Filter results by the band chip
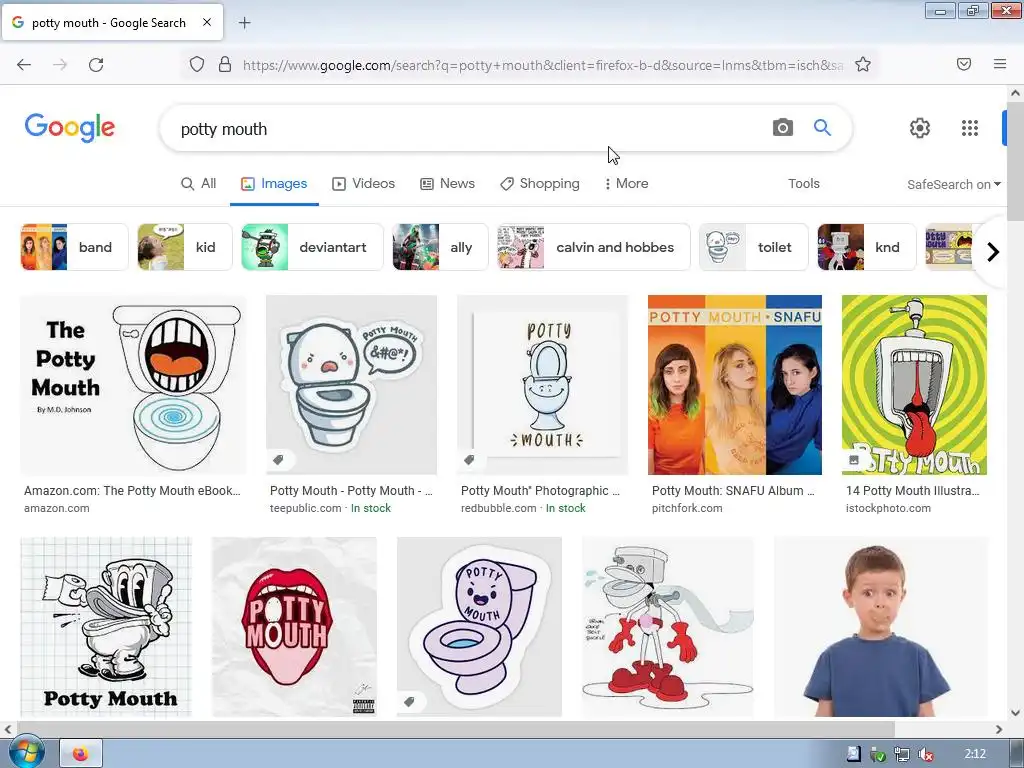 pyautogui.click(x=74, y=247)
